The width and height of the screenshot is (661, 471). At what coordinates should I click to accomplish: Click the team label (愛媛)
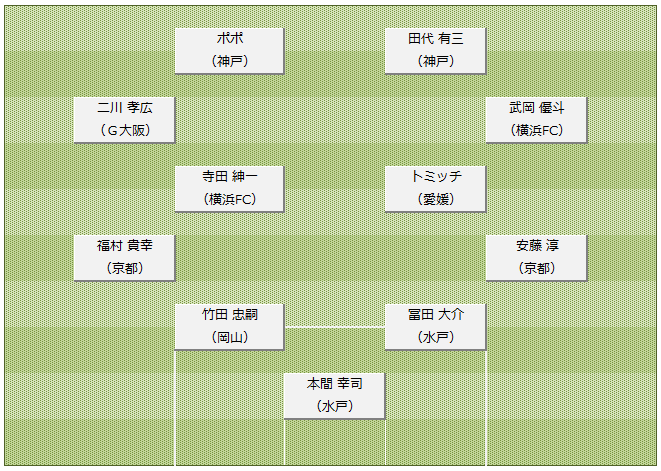436,199
